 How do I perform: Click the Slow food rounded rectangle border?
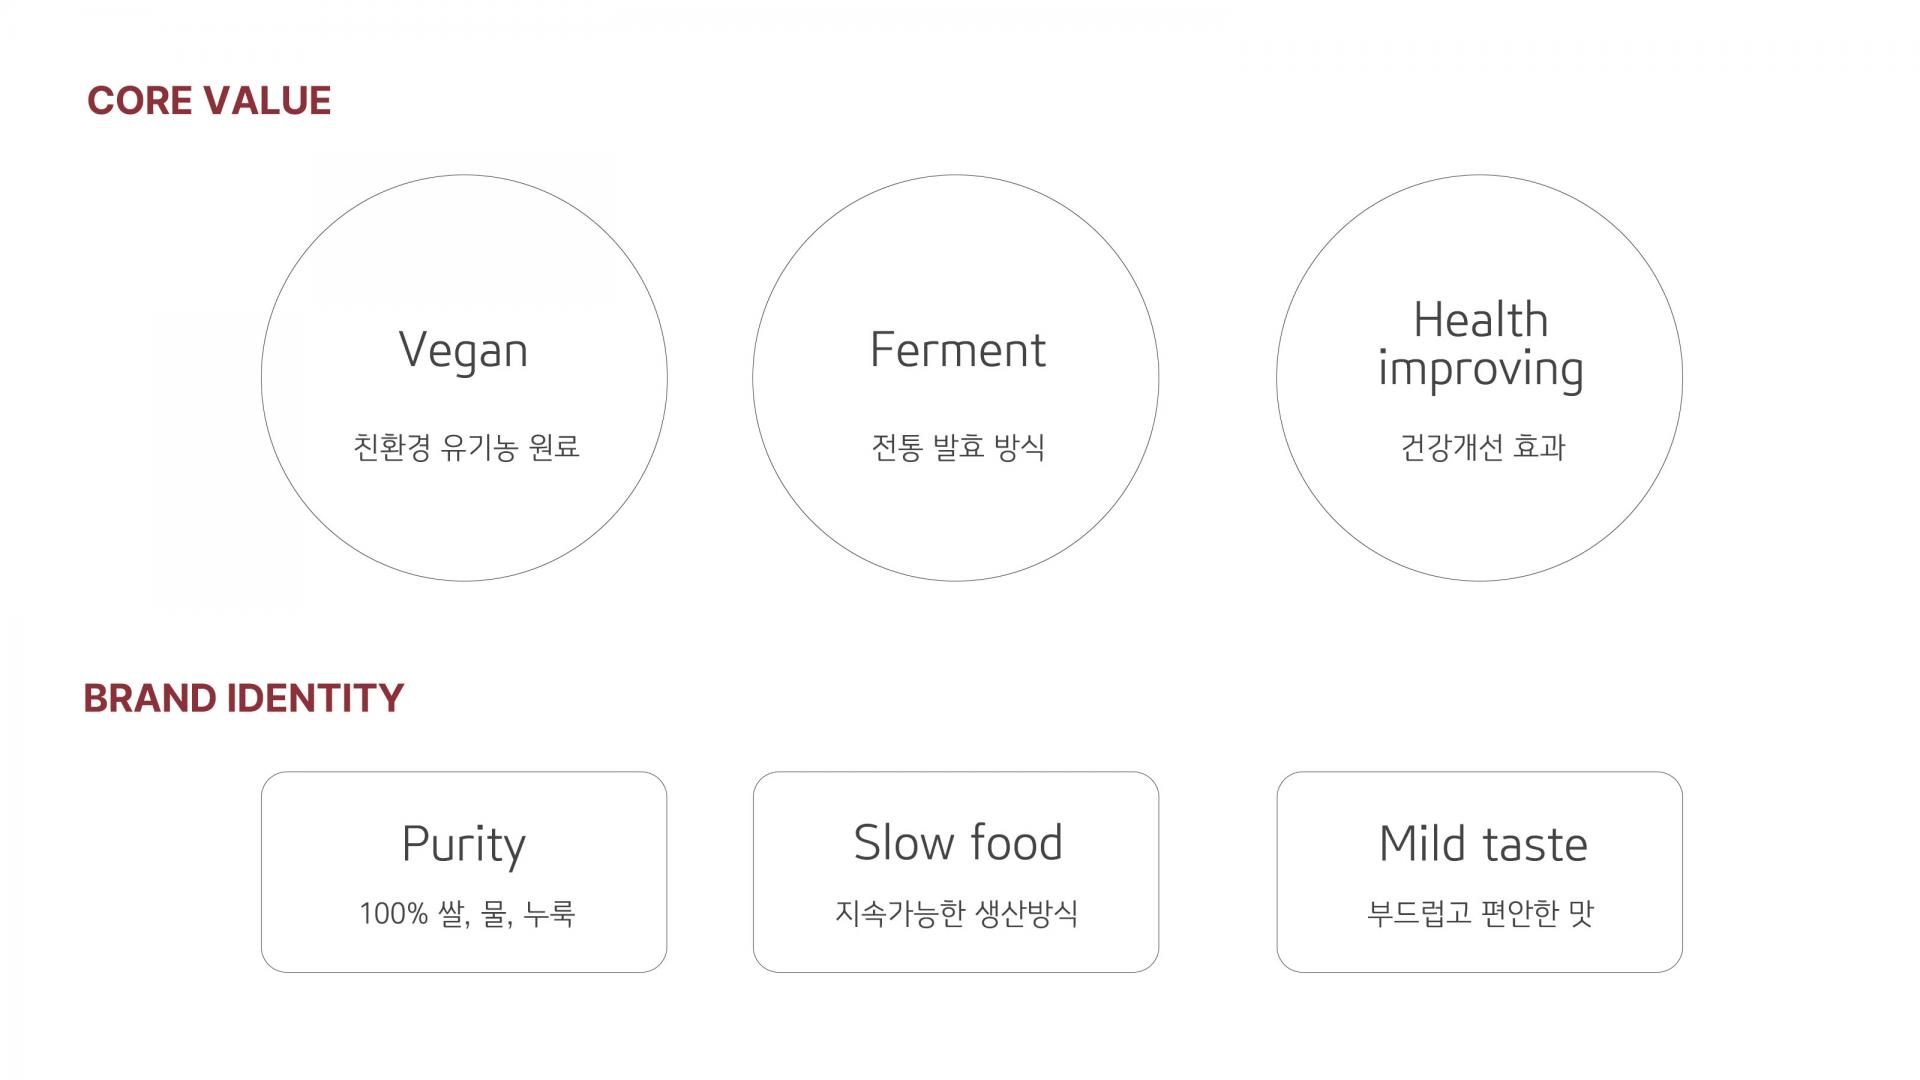956,872
